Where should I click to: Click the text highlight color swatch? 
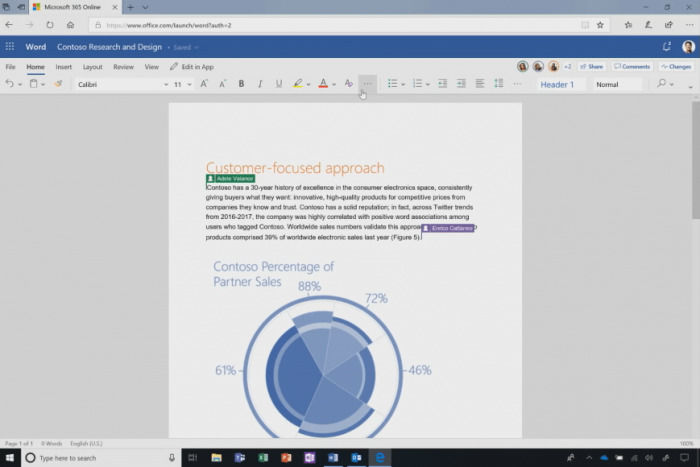[298, 84]
